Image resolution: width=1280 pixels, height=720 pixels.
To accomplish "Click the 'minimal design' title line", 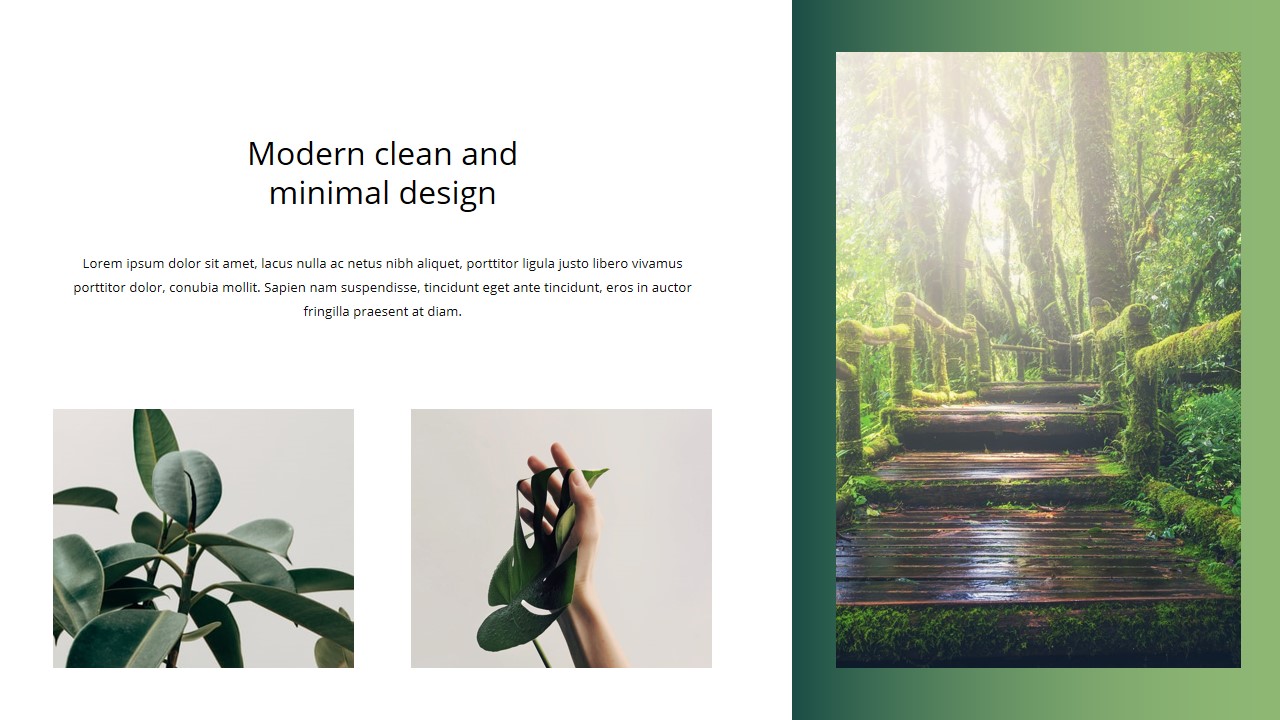I will point(382,192).
